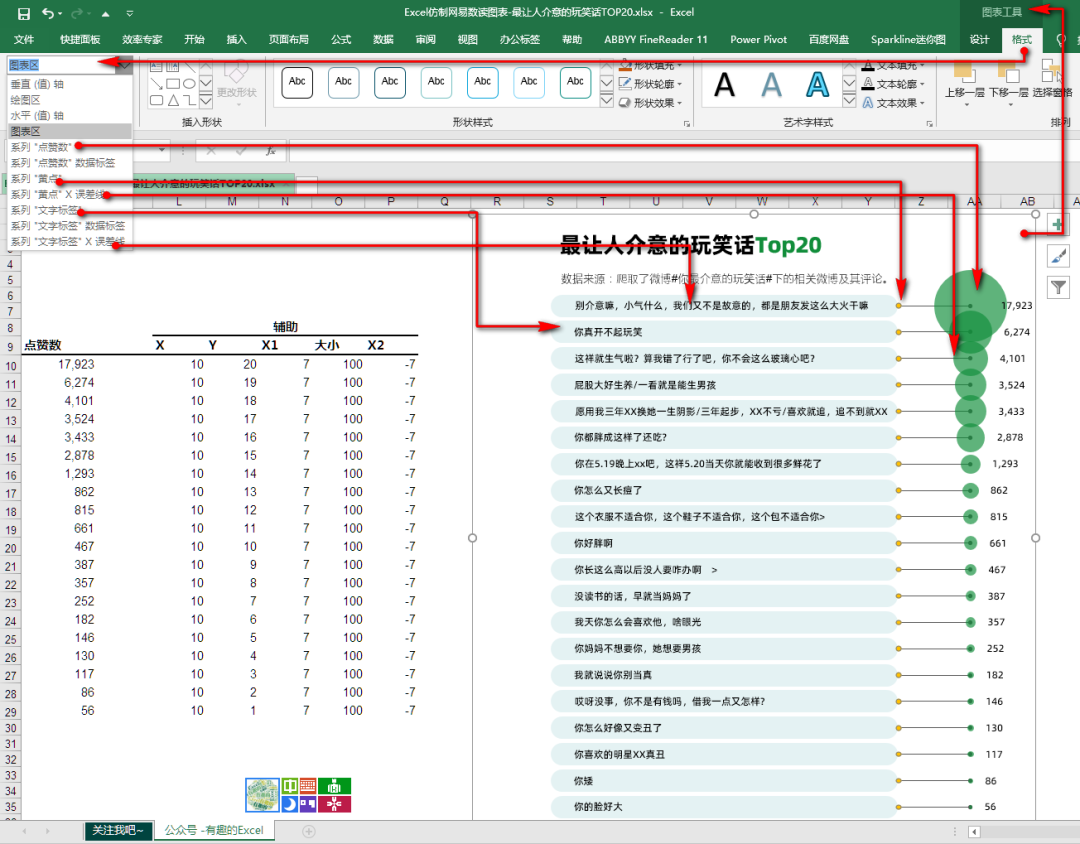This screenshot has width=1080, height=844.
Task: Click the lightbulb tell-me icon
Action: tap(1061, 40)
